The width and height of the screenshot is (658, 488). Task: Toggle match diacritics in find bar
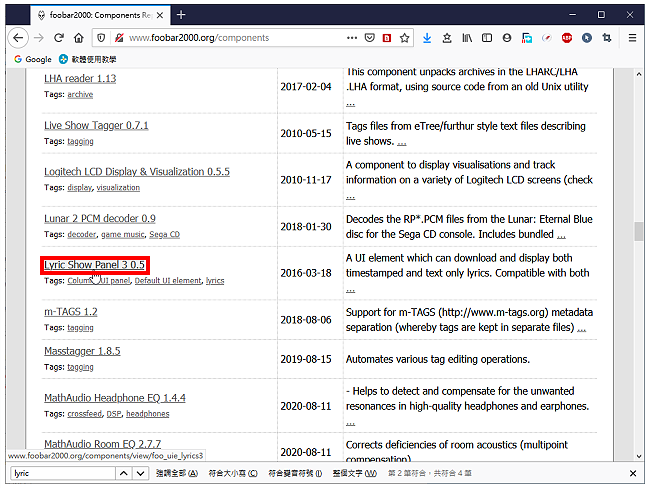click(295, 473)
